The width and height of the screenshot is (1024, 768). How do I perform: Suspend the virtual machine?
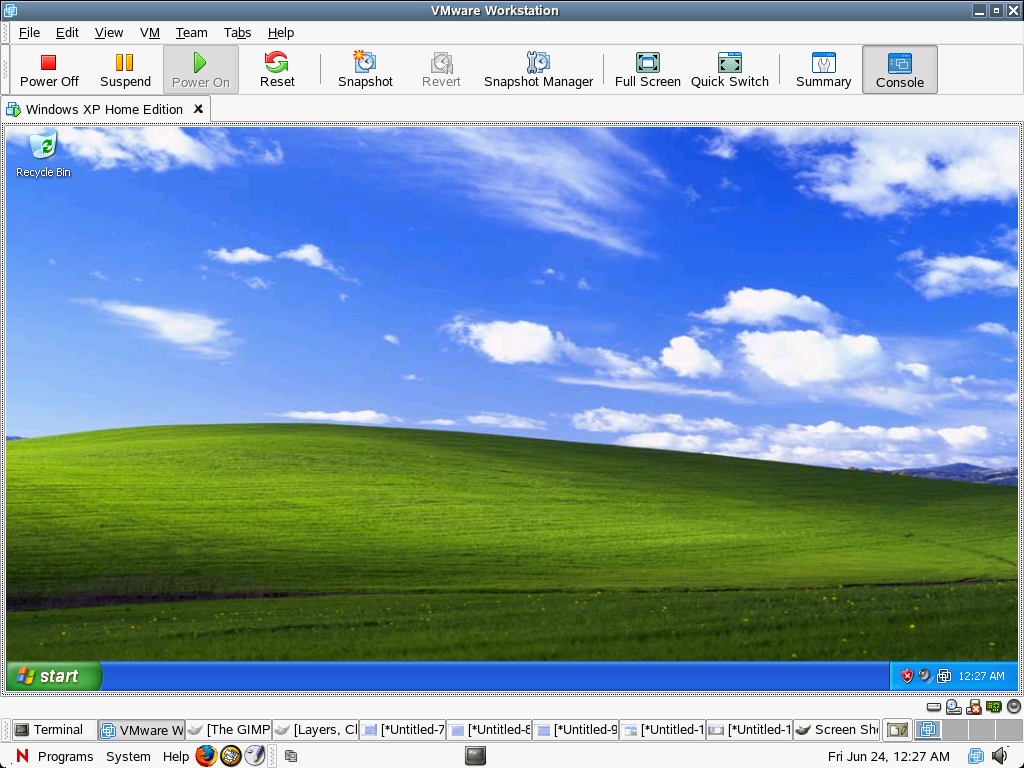(x=125, y=69)
